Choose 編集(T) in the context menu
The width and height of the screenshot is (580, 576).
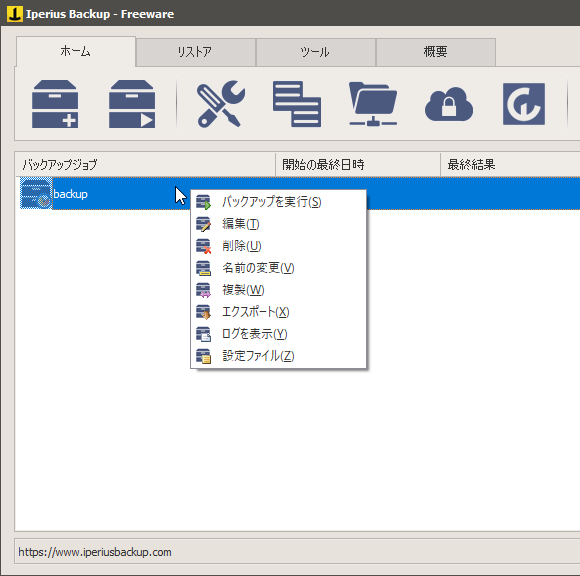(x=278, y=224)
